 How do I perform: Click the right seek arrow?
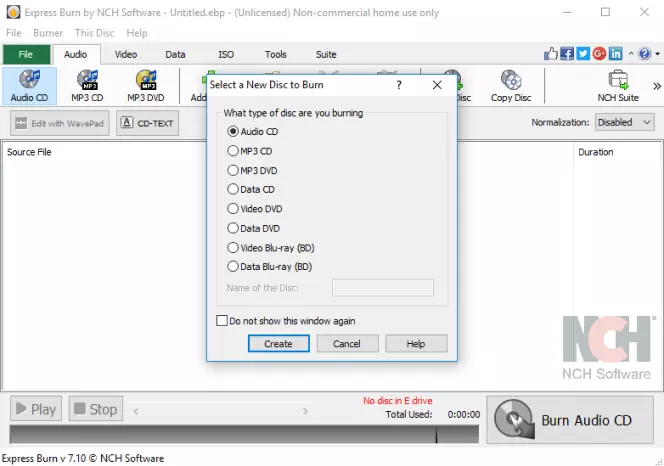point(305,411)
